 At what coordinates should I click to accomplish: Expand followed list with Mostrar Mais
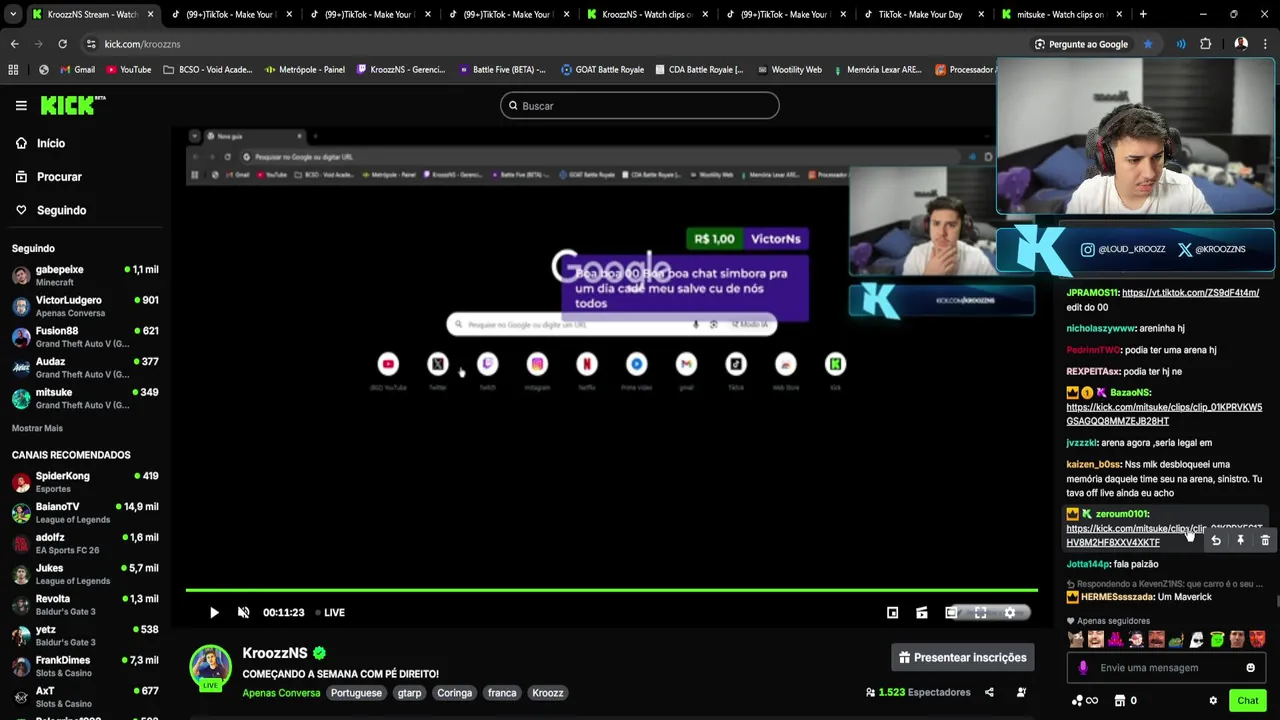[x=37, y=428]
